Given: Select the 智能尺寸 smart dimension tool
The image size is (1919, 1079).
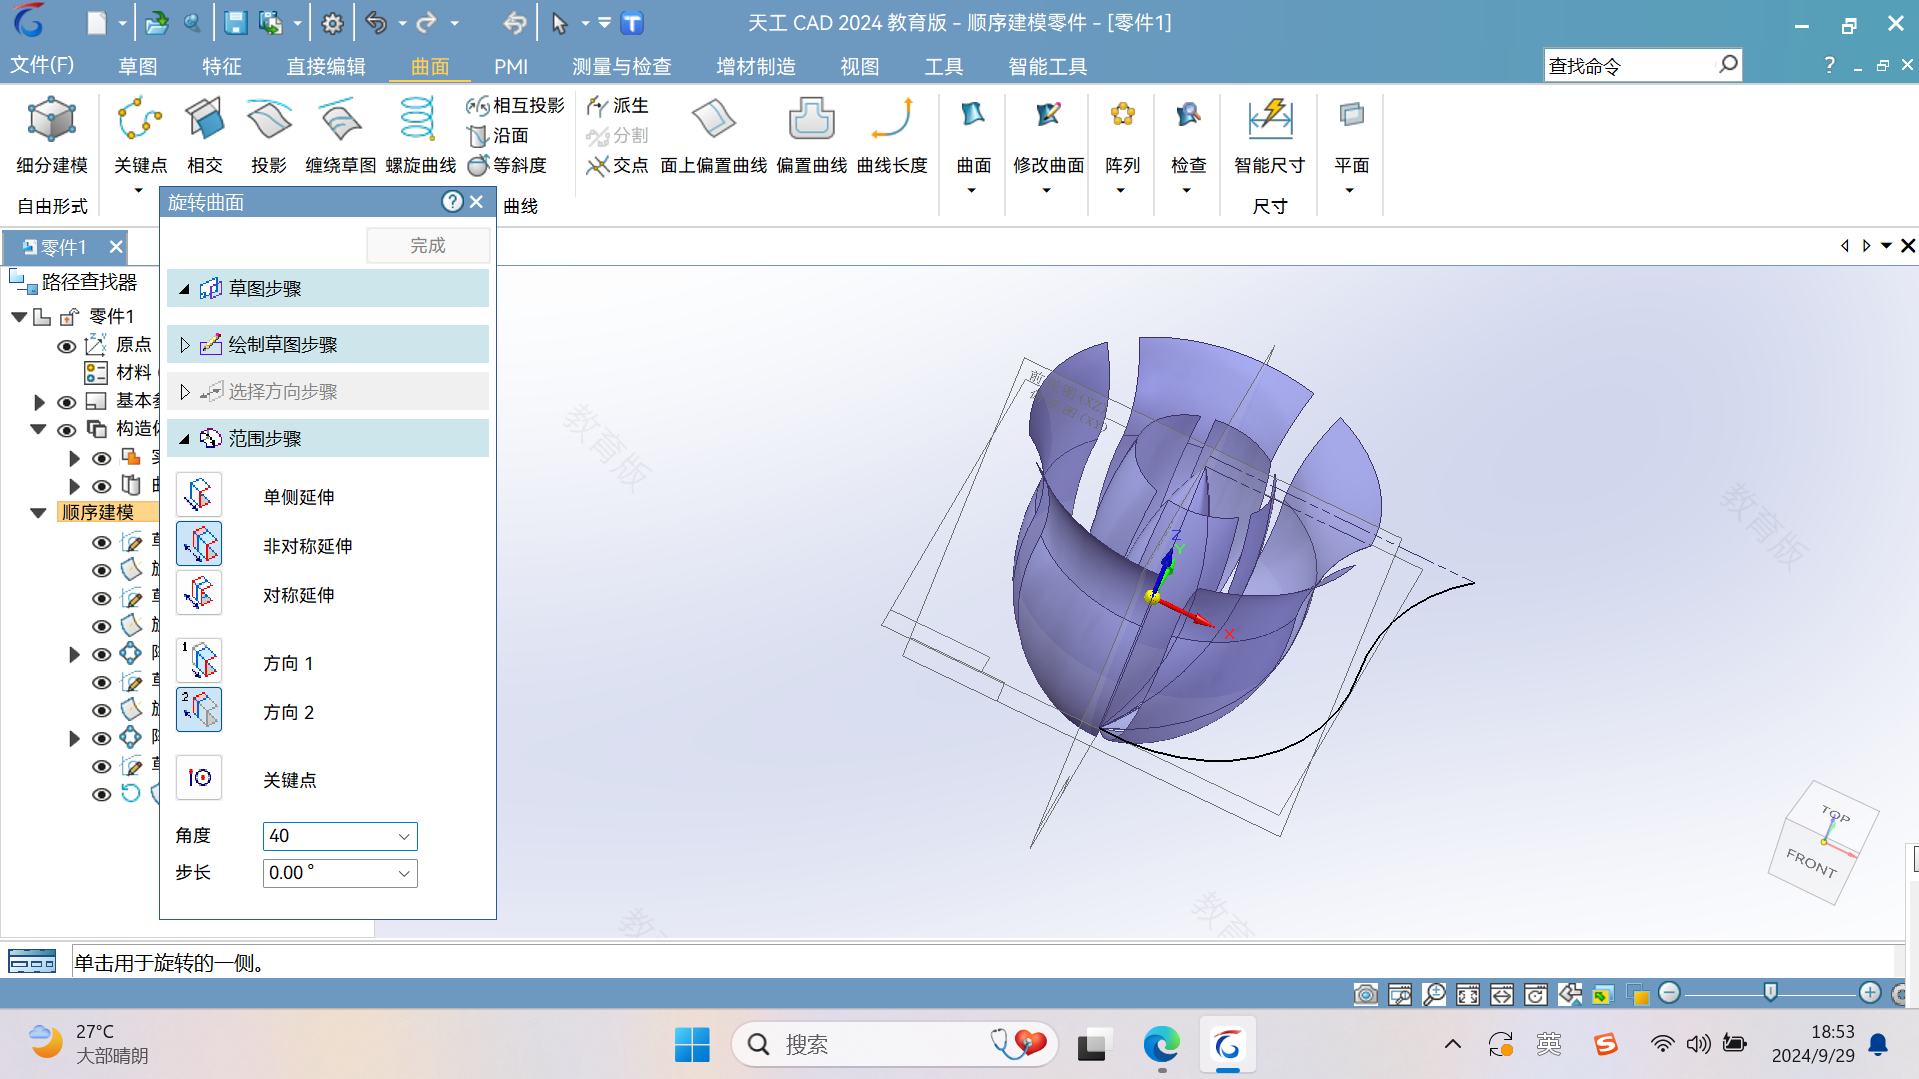Looking at the screenshot, I should [x=1270, y=136].
